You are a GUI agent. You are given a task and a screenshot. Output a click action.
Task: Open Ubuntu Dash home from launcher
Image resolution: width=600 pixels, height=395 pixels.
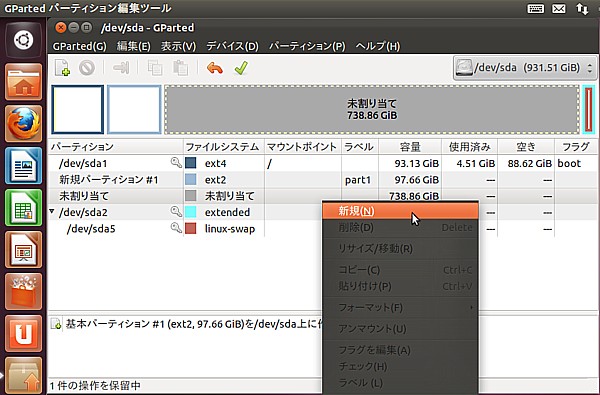coord(24,40)
